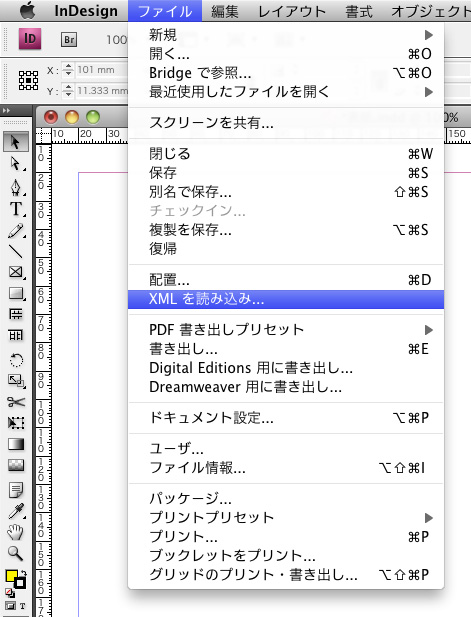Screen dimensions: 471x617
Task: Expand the tools panel double-arrow
Action: click(6, 111)
